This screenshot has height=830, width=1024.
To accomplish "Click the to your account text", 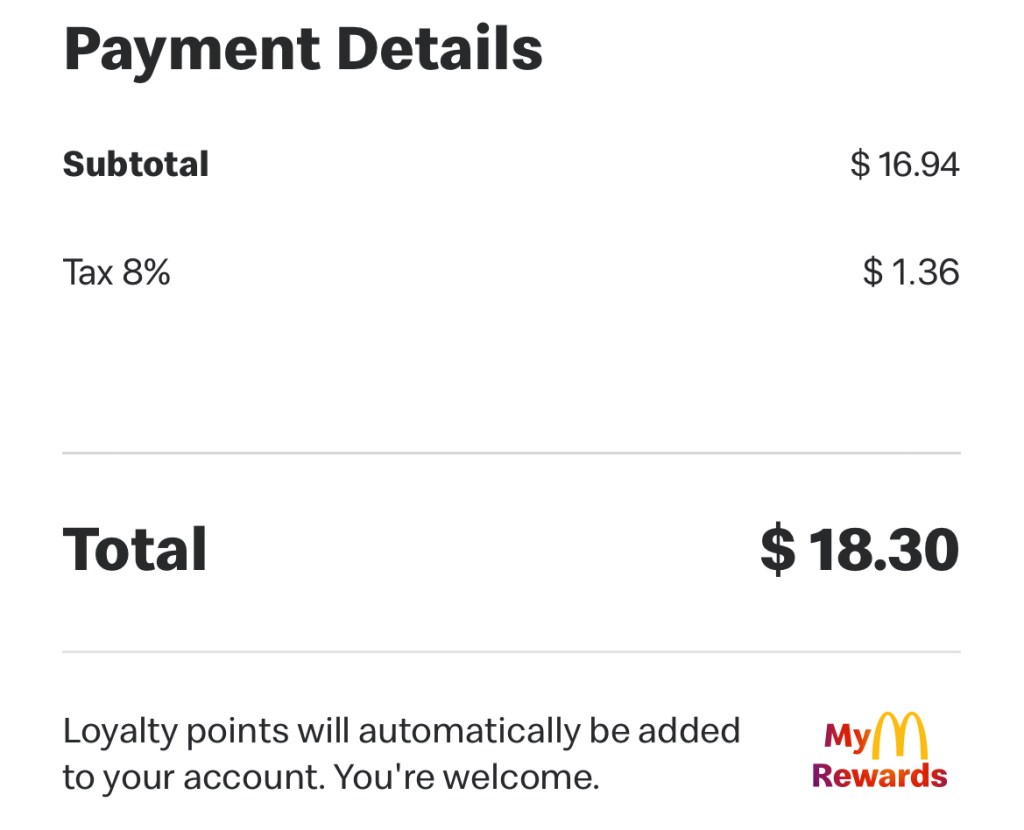I will coord(193,777).
